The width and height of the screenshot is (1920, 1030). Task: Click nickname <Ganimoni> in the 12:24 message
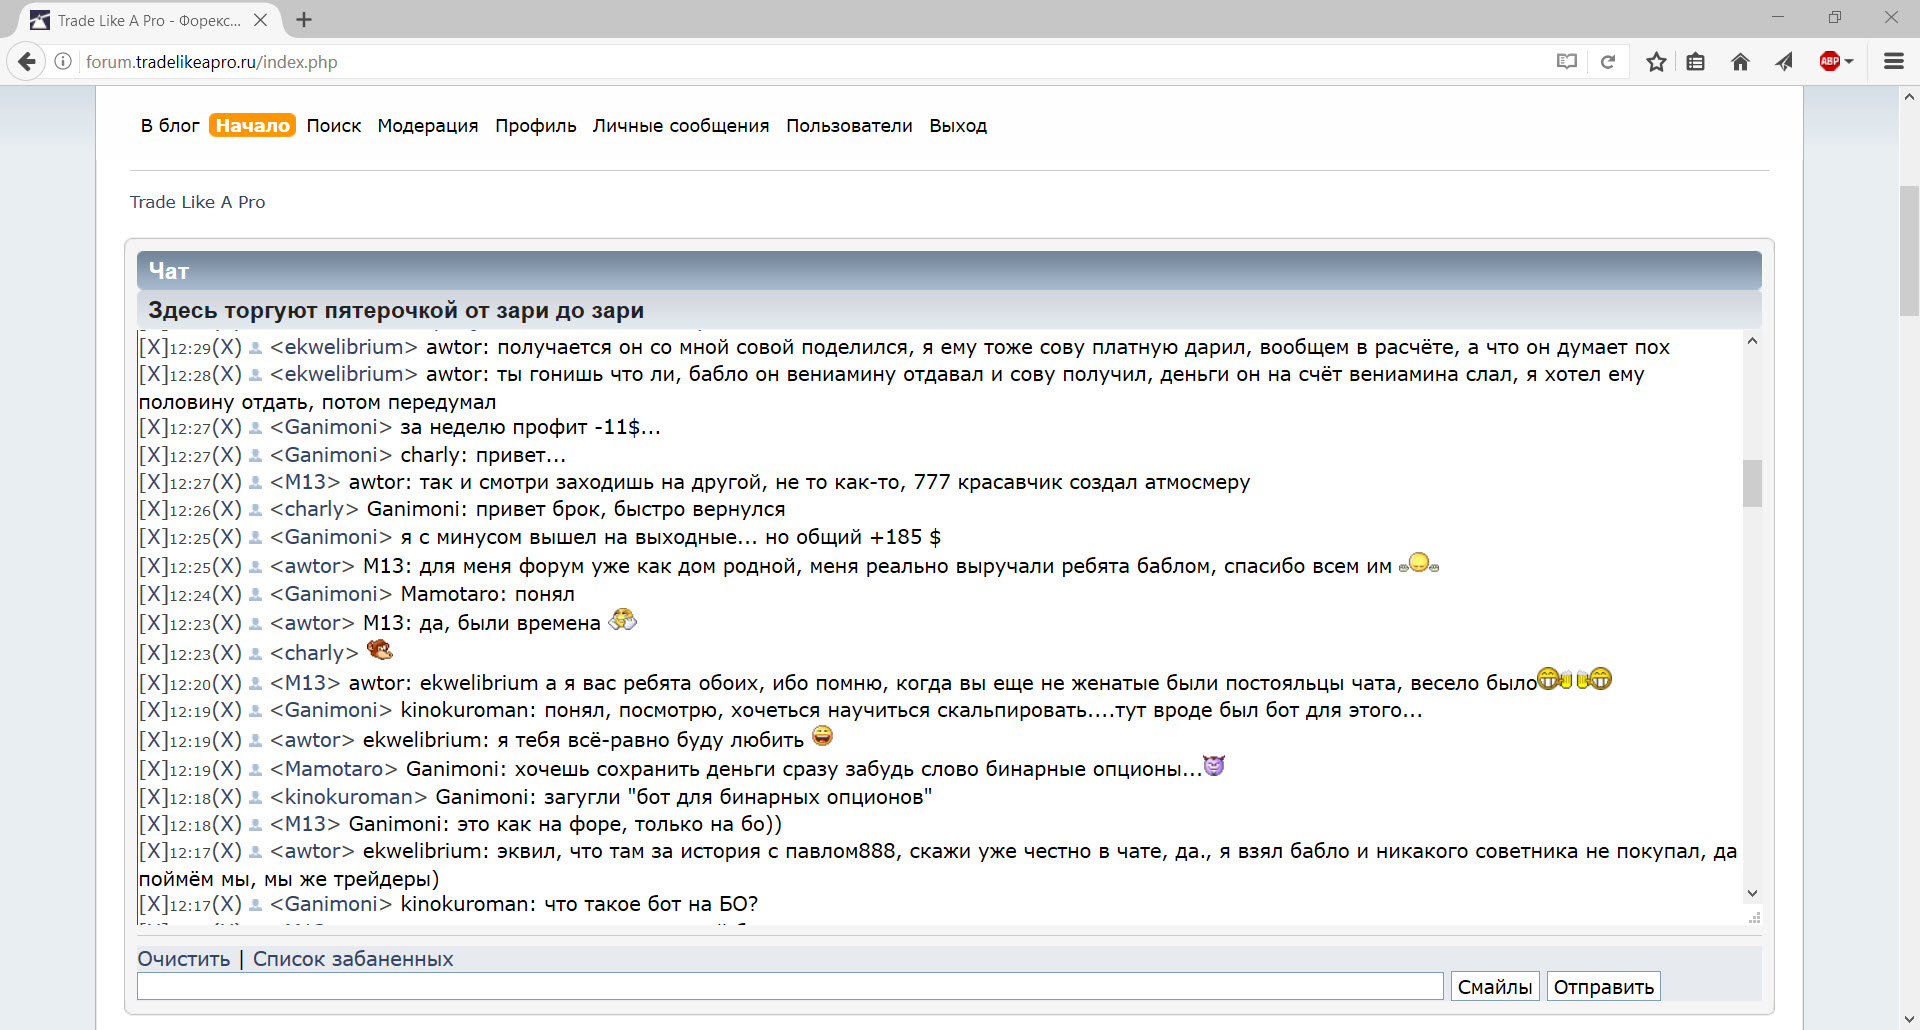(331, 595)
